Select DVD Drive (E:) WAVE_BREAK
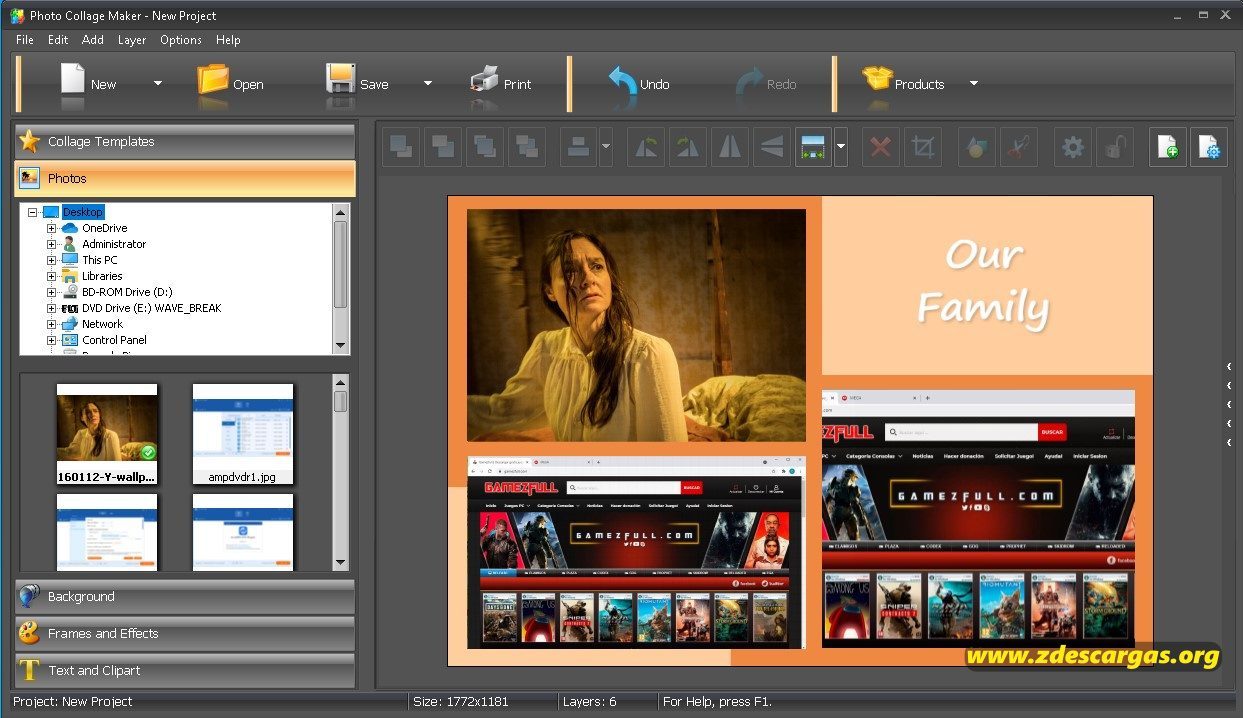This screenshot has width=1243, height=718. (x=152, y=308)
